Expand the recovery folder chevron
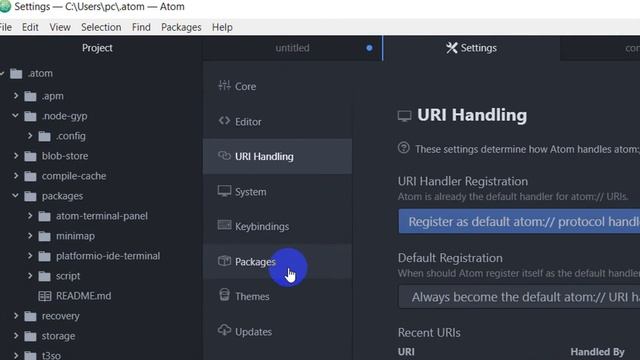The height and width of the screenshot is (360, 640). (x=16, y=316)
